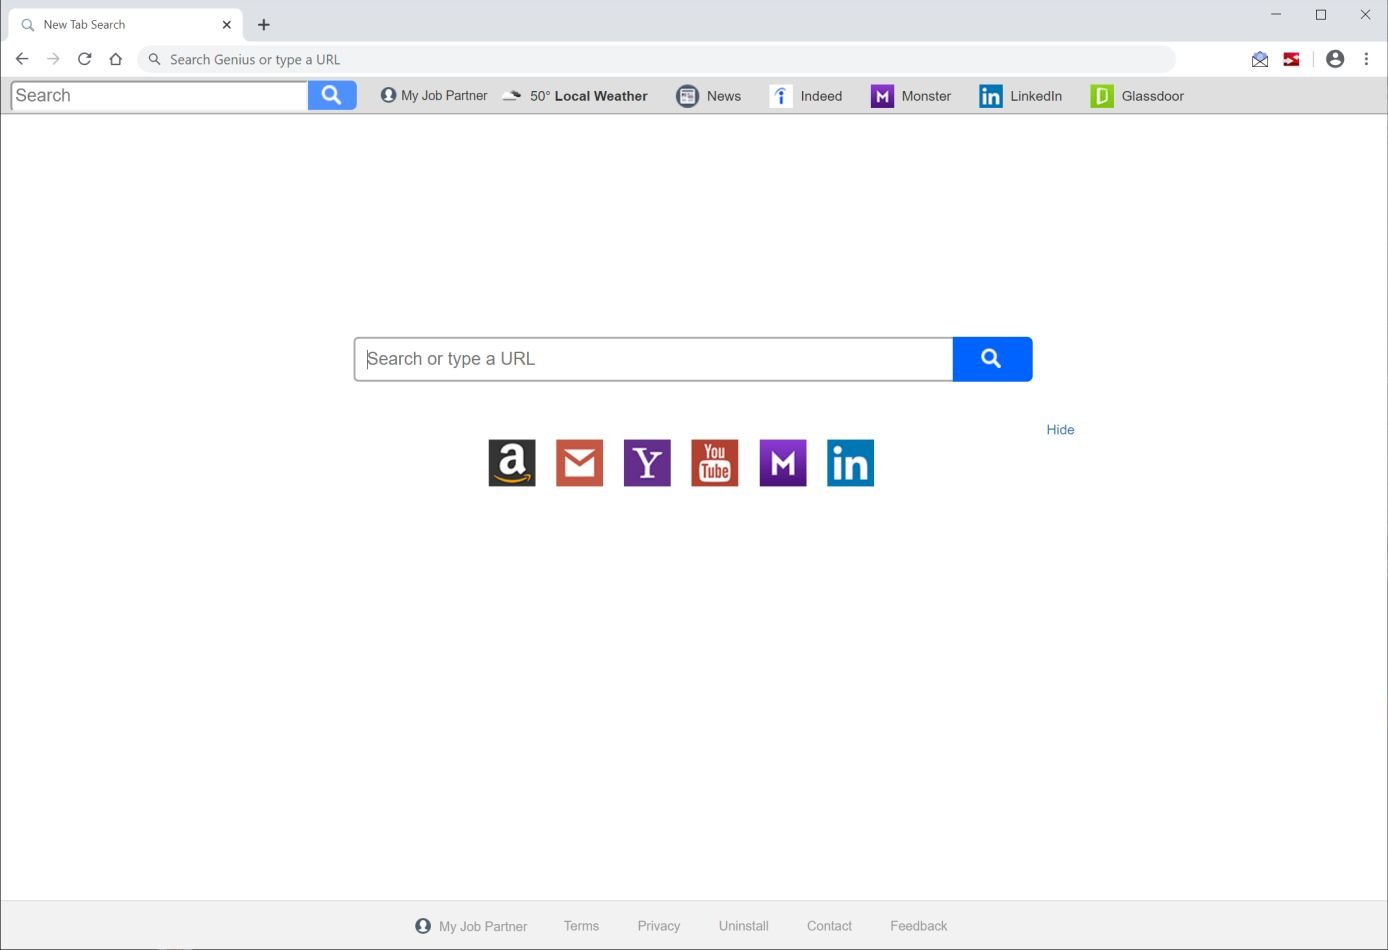Click the envelope extension icon

point(1260,59)
